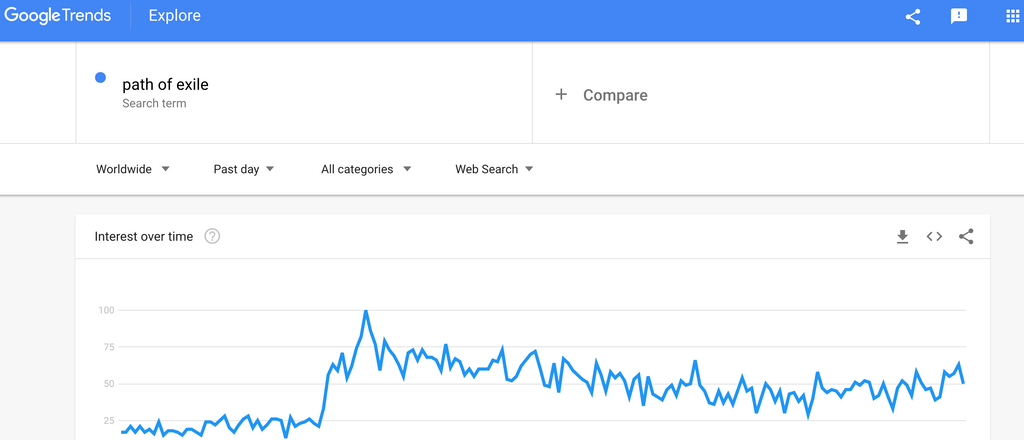
Task: Open the All categories dropdown
Action: tap(366, 169)
